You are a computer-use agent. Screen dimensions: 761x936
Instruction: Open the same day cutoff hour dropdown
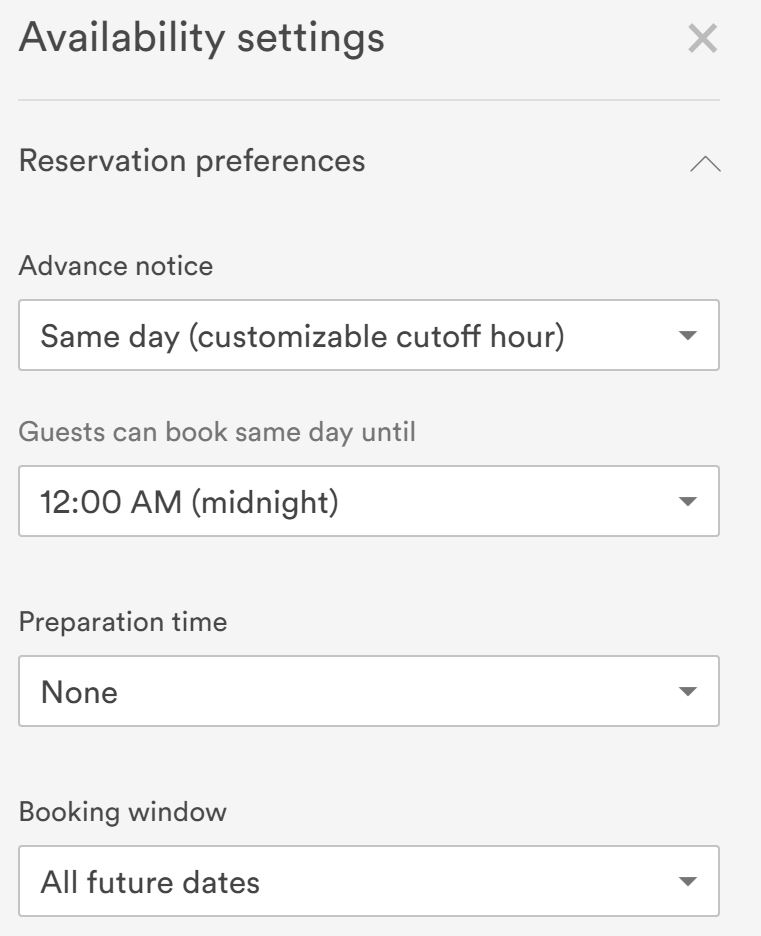point(368,501)
